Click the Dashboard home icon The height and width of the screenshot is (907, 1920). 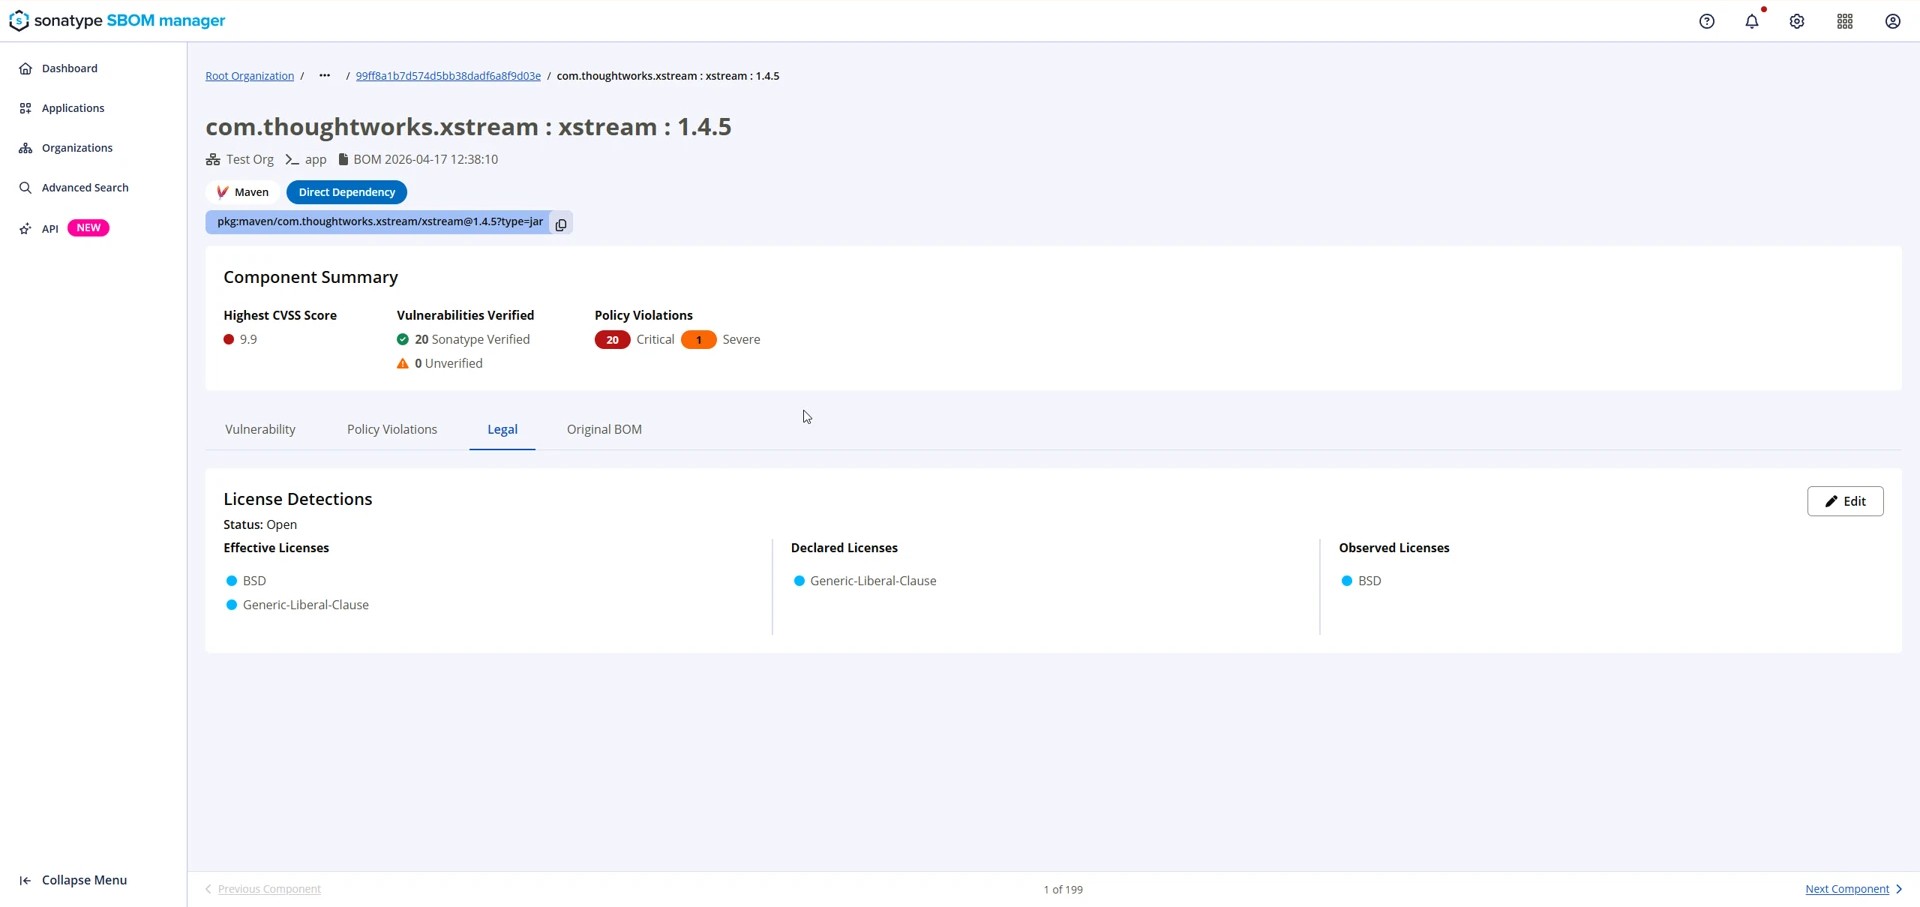click(x=26, y=68)
